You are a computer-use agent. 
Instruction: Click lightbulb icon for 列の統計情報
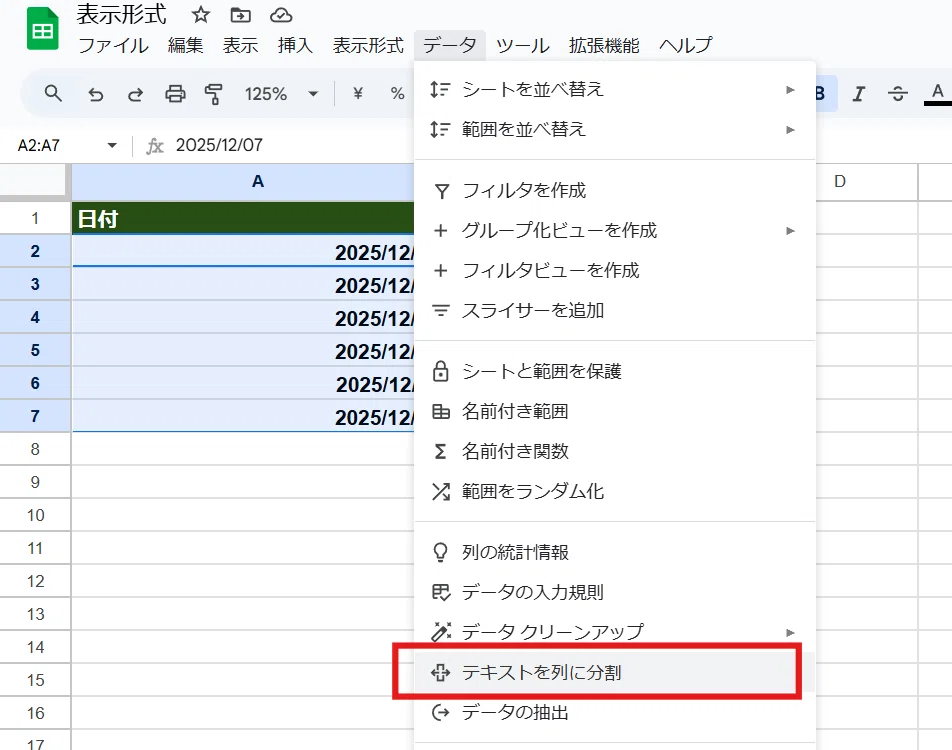click(x=440, y=552)
